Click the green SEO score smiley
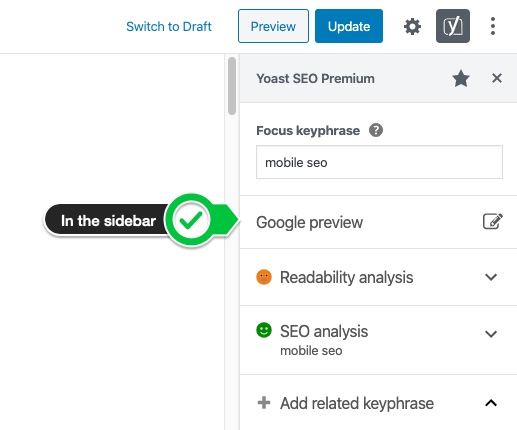Viewport: 517px width, 430px height. tap(264, 330)
